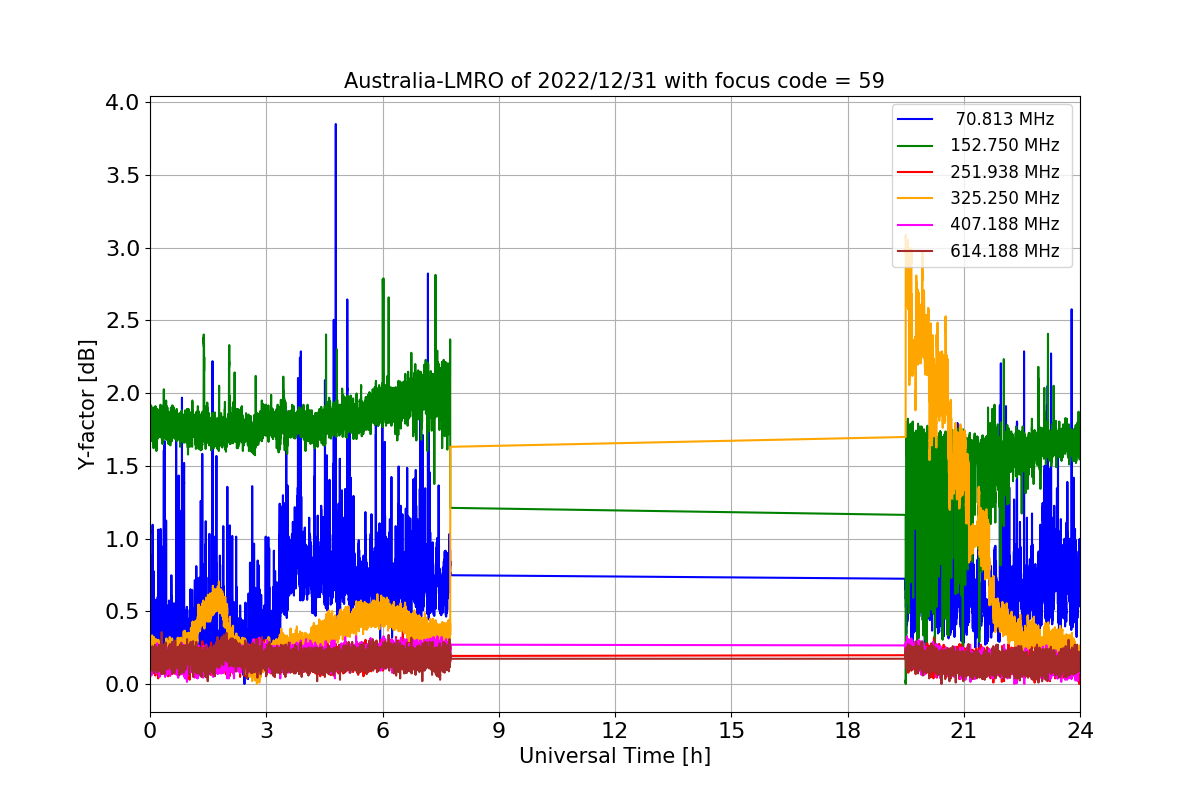Click the 24 tick label on time axis
This screenshot has width=1200, height=800.
[x=1080, y=731]
